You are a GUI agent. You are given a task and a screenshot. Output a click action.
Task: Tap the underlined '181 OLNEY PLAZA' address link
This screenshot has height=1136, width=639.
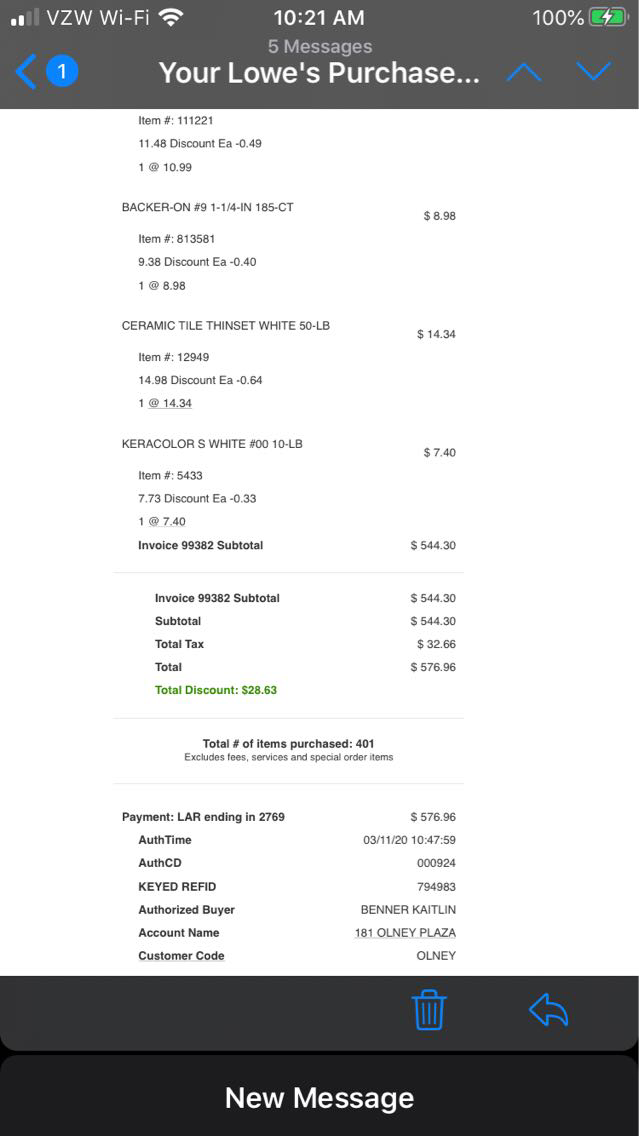tap(405, 933)
